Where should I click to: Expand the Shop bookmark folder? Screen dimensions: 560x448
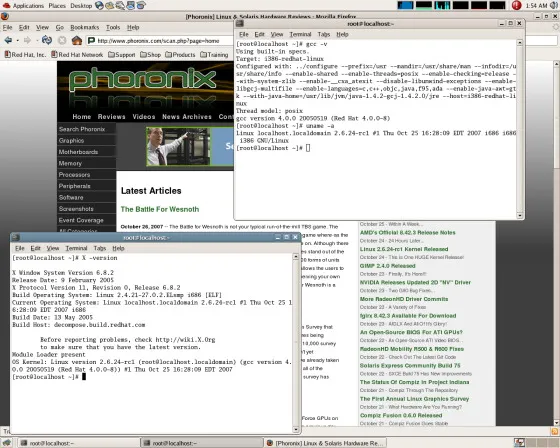150,55
